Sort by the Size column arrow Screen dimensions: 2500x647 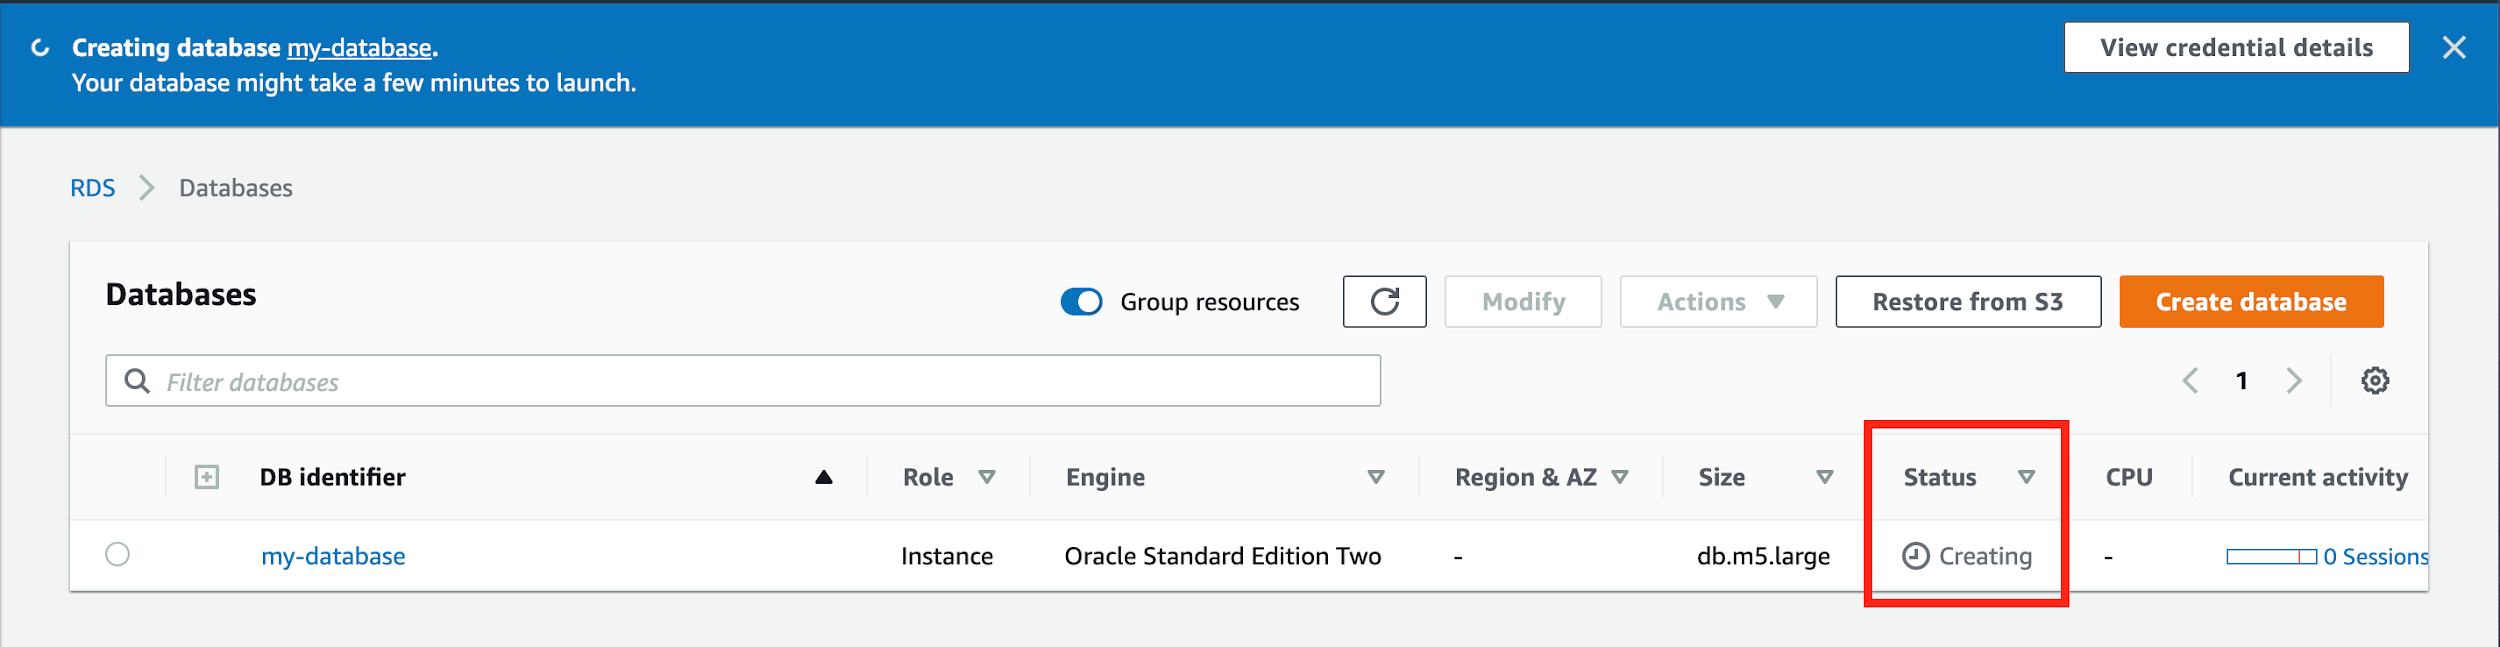[x=1825, y=477]
